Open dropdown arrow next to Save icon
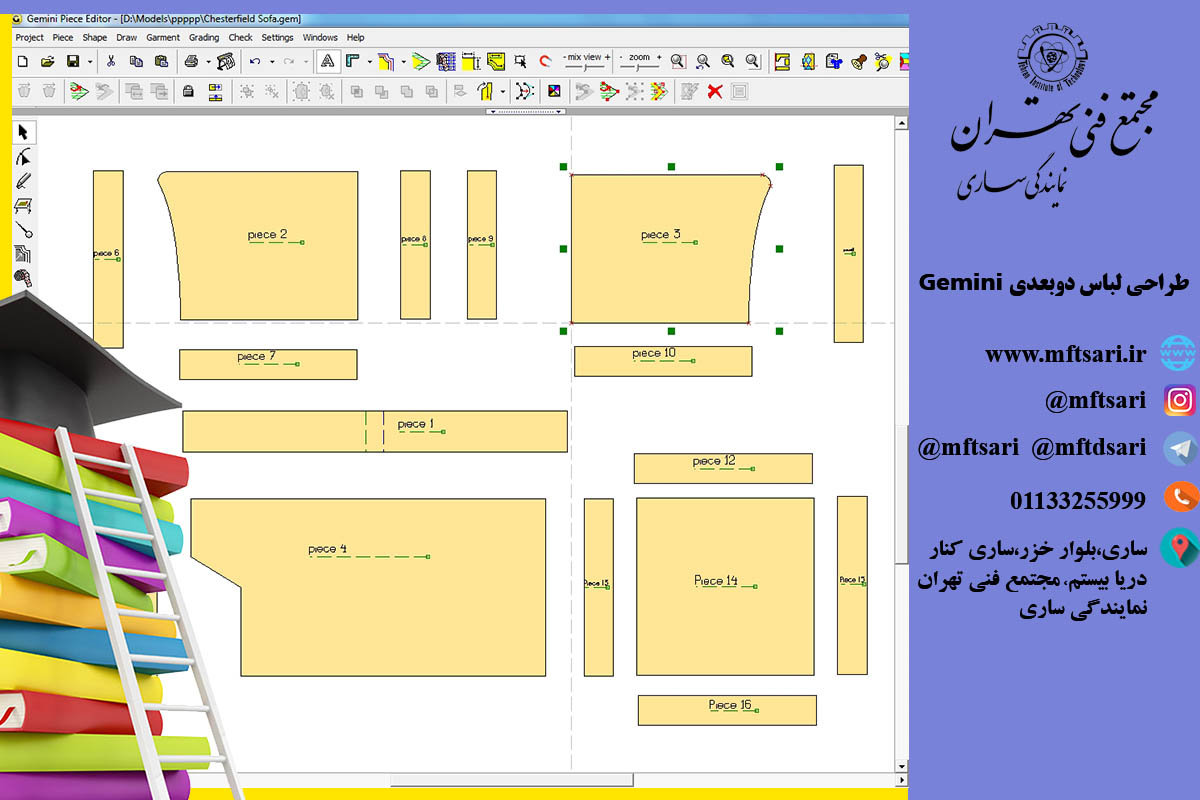This screenshot has width=1200, height=800. coord(90,61)
